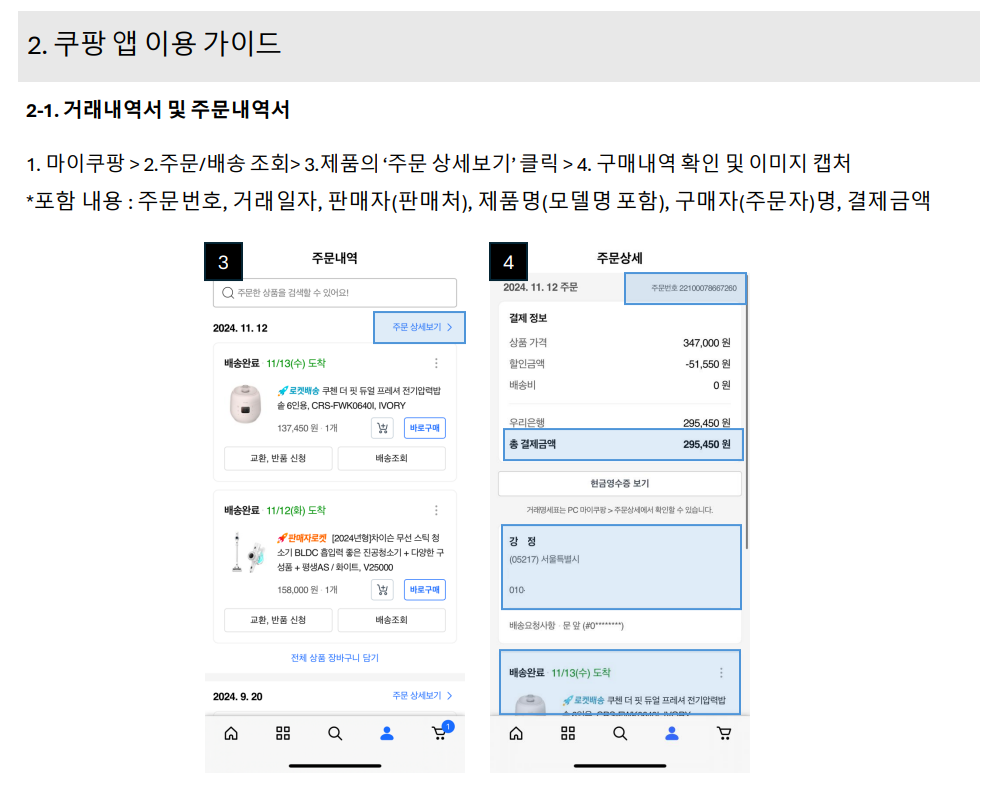The image size is (999, 788).
Task: Select the home icon on the 주문상세 screen
Action: pos(515,733)
